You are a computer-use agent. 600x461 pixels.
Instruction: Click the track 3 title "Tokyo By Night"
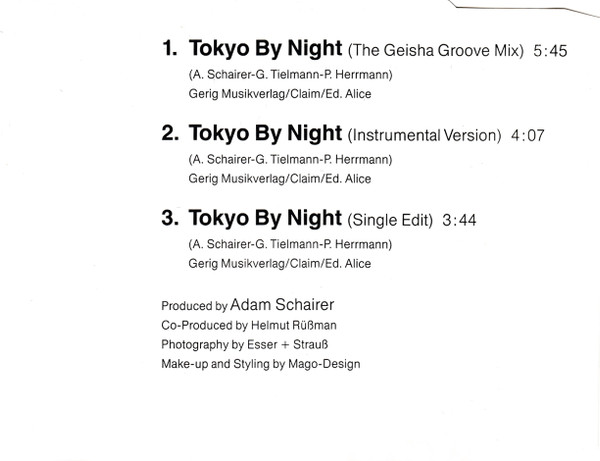pyautogui.click(x=264, y=216)
